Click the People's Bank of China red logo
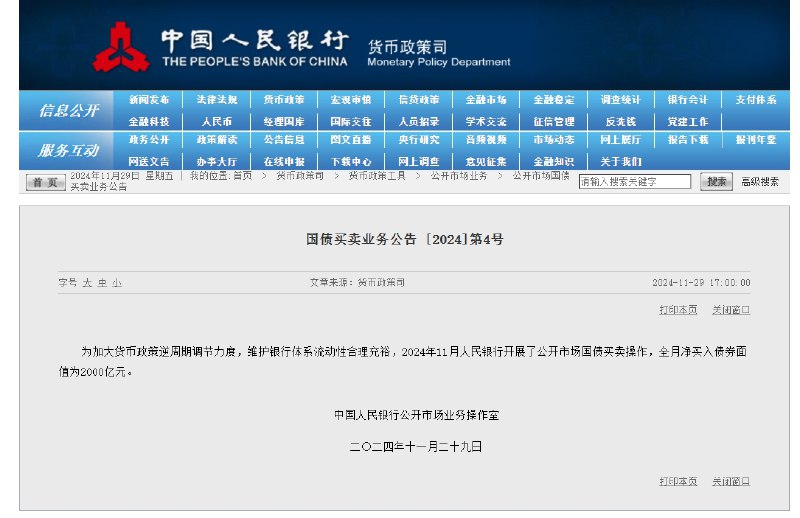The image size is (800, 518). point(121,47)
